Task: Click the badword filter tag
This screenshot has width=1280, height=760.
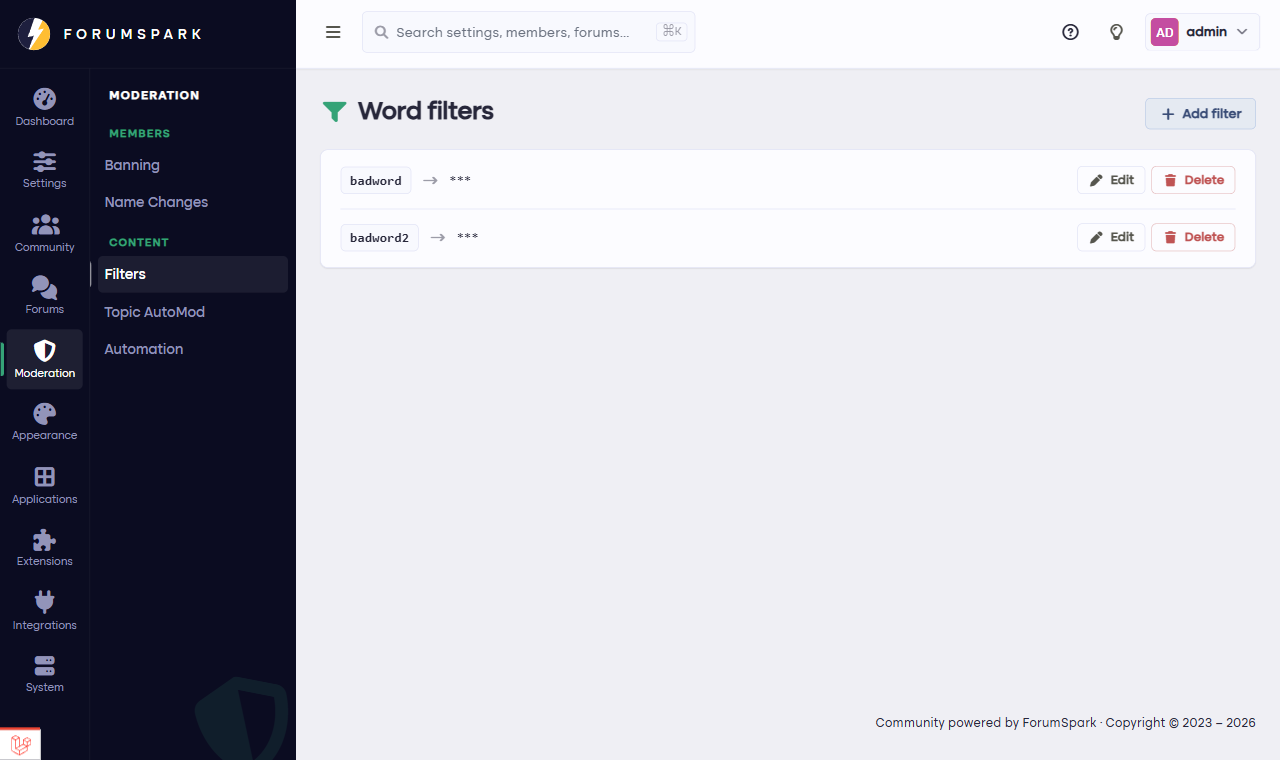Action: click(x=376, y=180)
